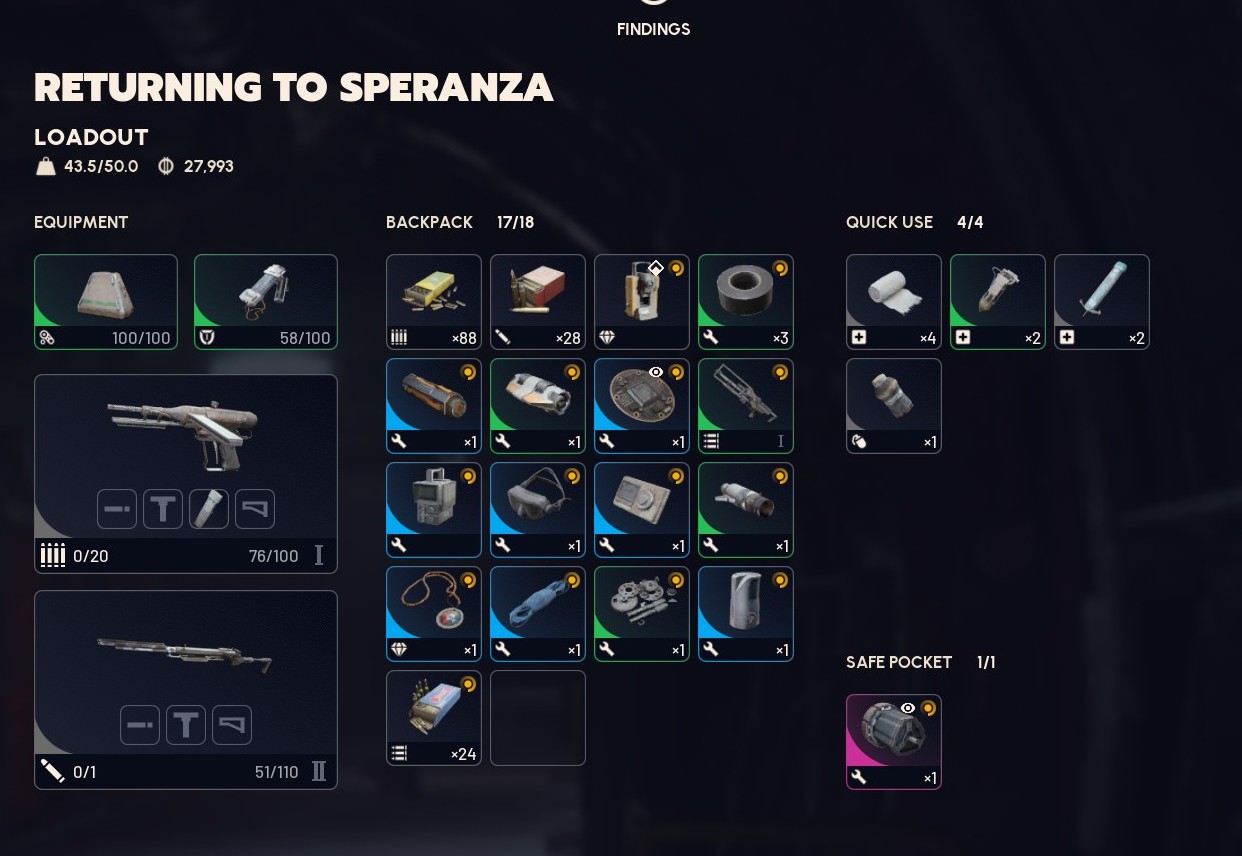
Task: Select the syringe quick use item ×2
Action: [1102, 302]
